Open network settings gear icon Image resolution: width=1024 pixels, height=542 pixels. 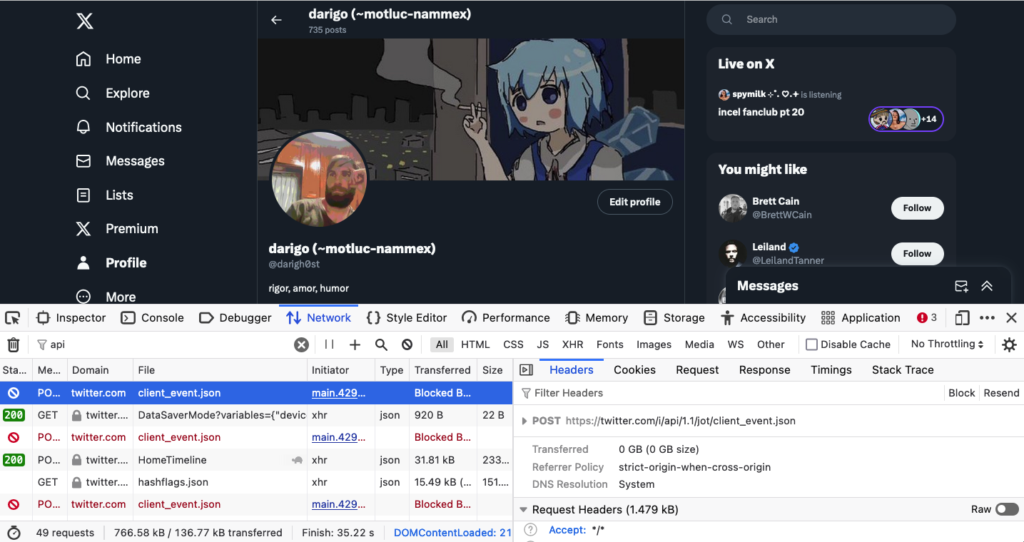1009,345
